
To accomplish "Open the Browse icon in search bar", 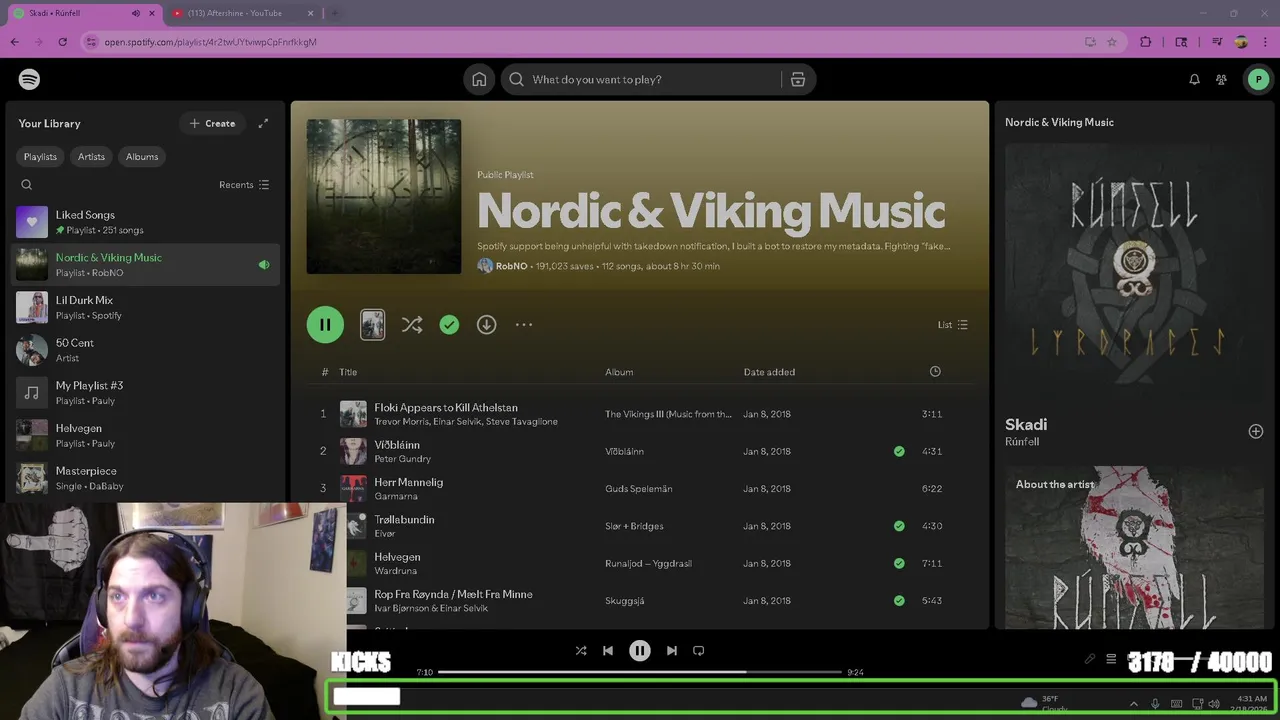I will pyautogui.click(x=798, y=79).
